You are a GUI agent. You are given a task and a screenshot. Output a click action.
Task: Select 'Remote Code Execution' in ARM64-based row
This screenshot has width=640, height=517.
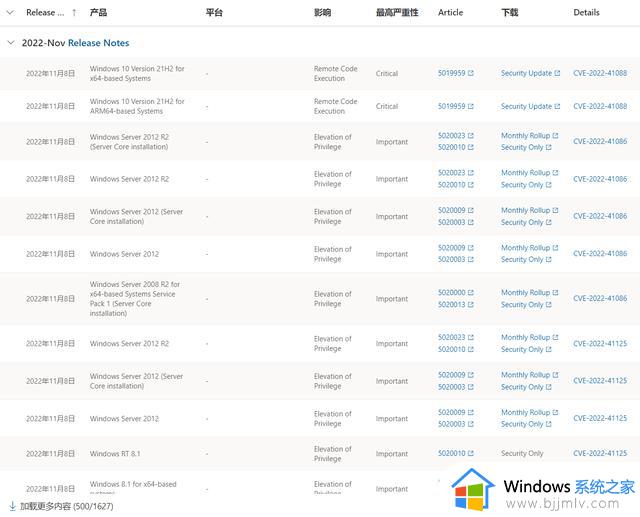[x=336, y=106]
